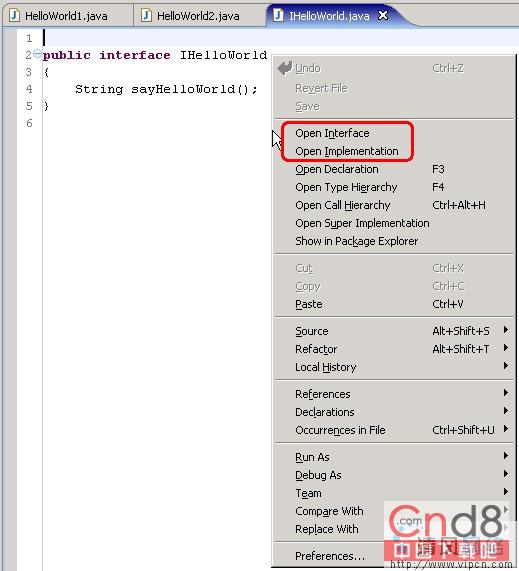Screen dimensions: 519x571
Task: Expand the References submenu arrow
Action: tap(506, 393)
